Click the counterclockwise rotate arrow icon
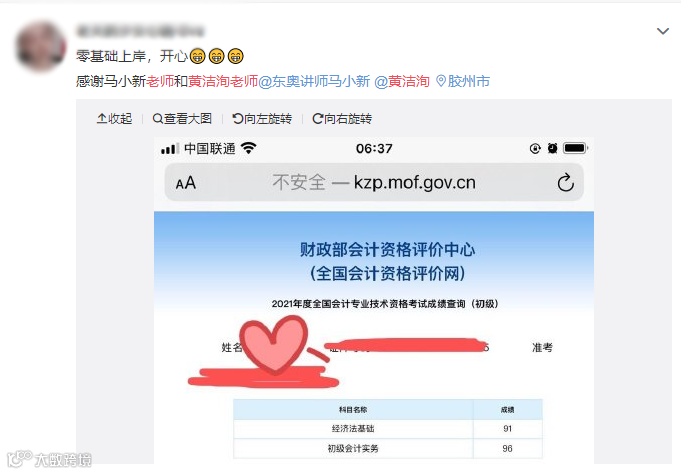This screenshot has height=474, width=693. (x=238, y=118)
